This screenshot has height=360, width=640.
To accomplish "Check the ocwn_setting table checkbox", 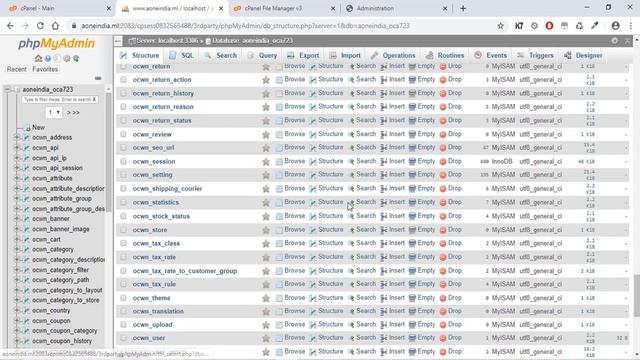I will point(123,175).
